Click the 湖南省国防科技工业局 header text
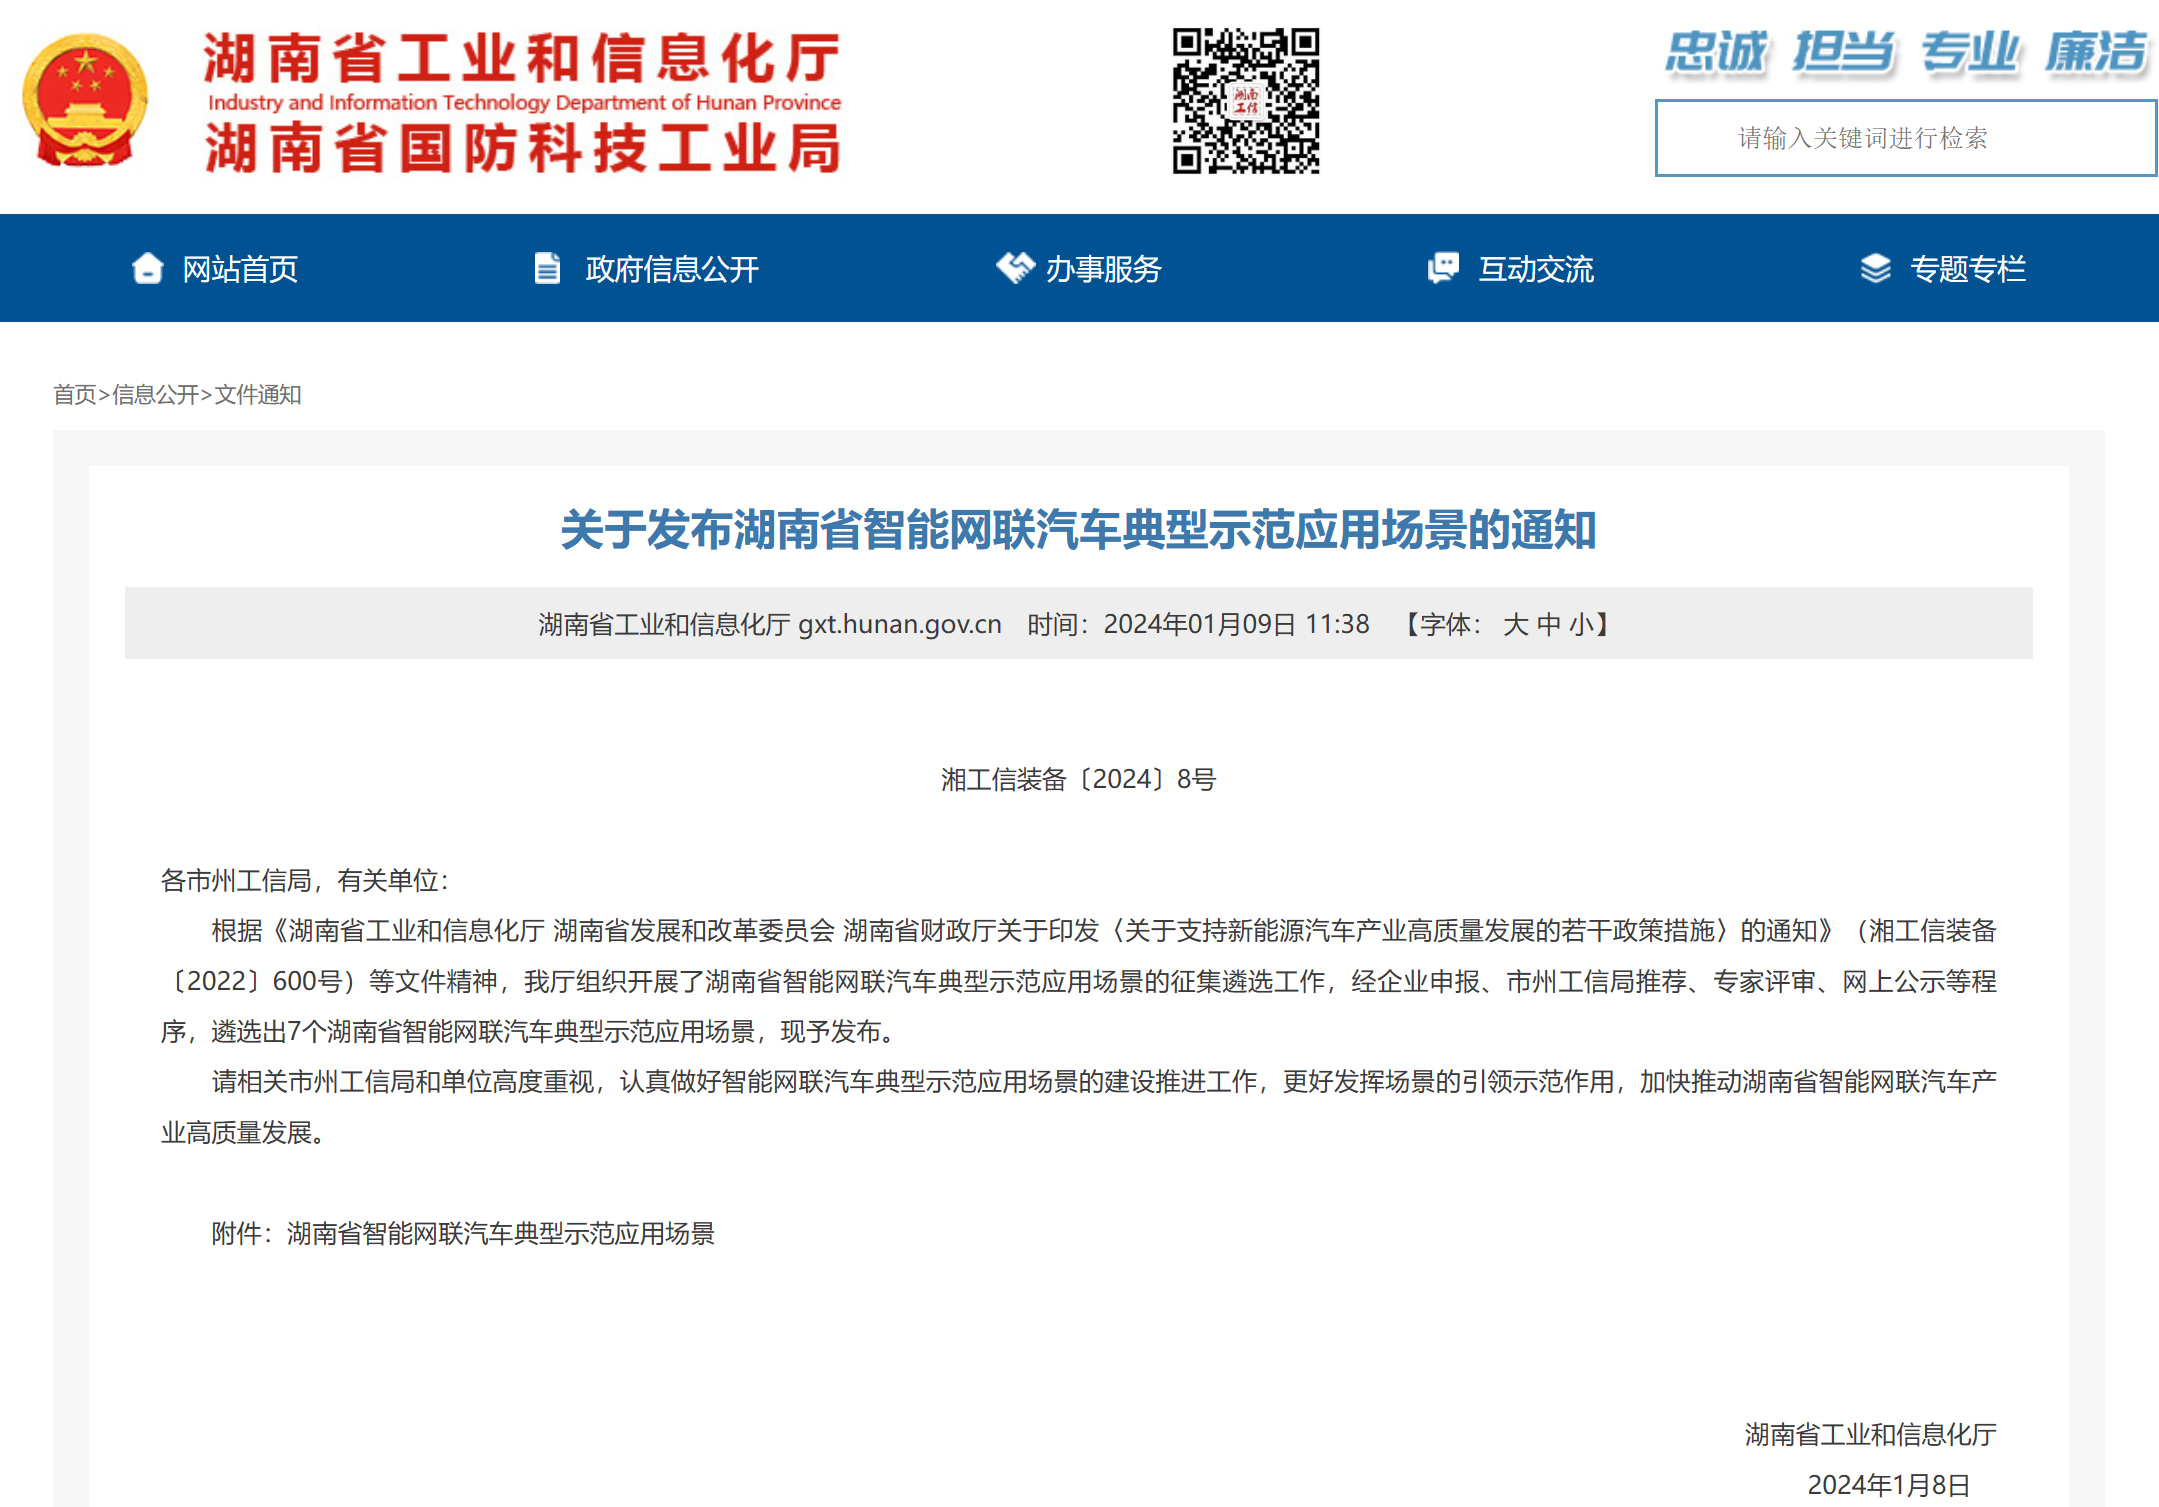Screen dimensions: 2159x1507 522,148
